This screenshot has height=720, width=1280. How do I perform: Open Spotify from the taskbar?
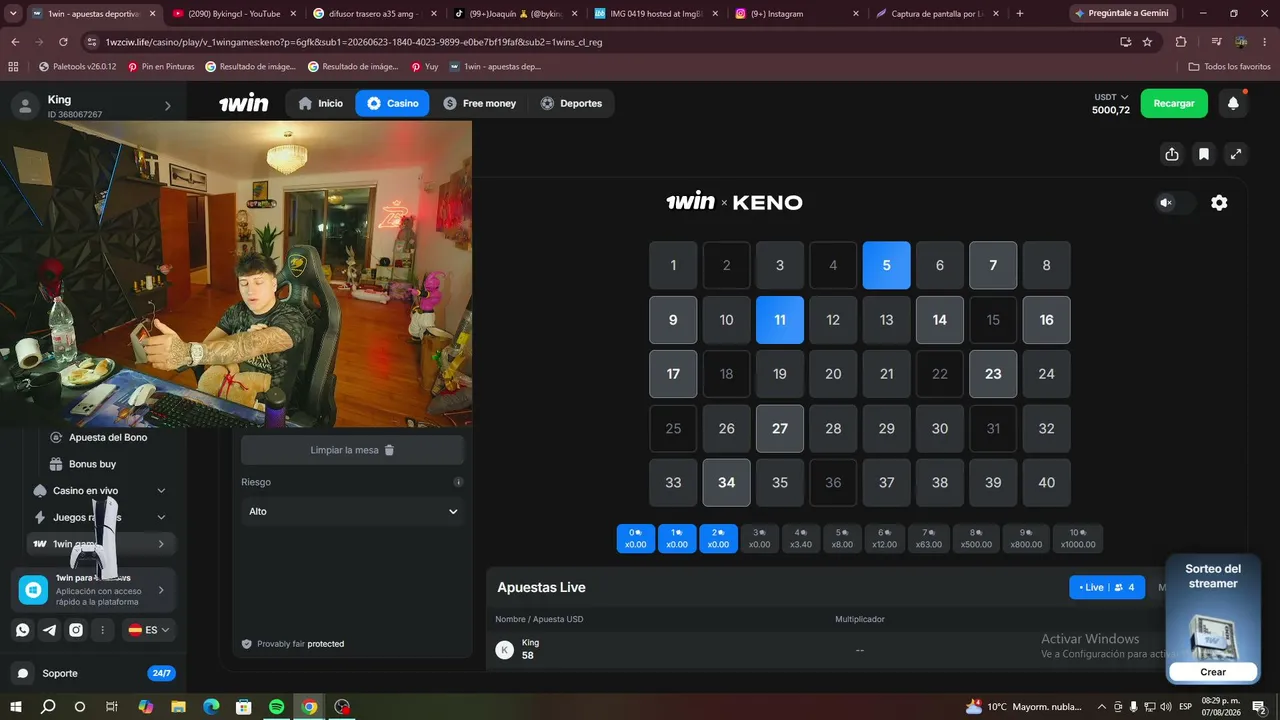277,707
